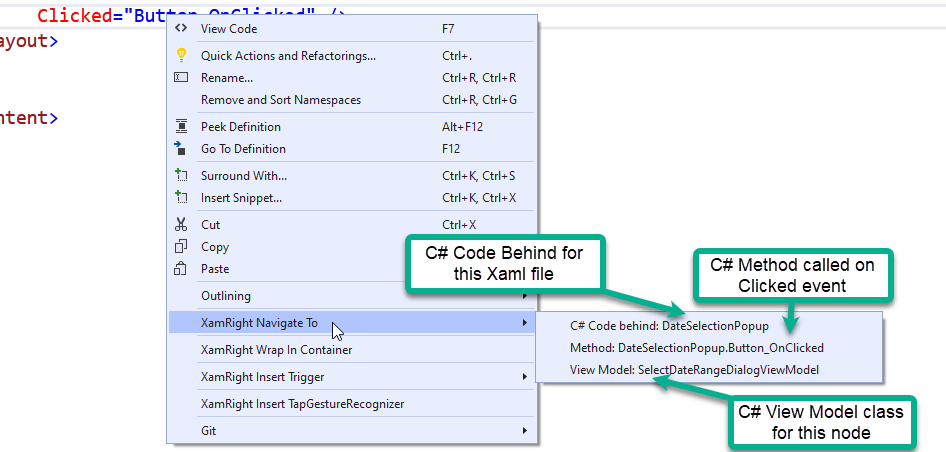The height and width of the screenshot is (452, 946).
Task: Click the Surround With icon
Action: pyautogui.click(x=181, y=176)
